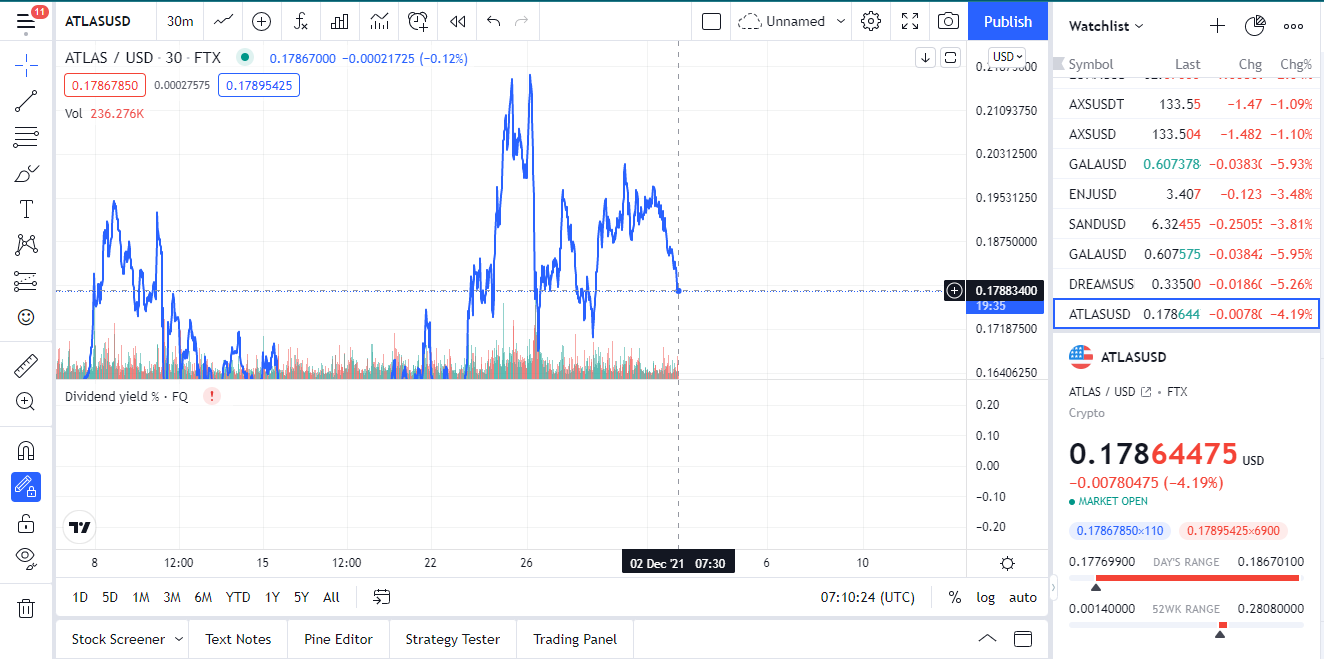
Task: Select the brush drawing tool
Action: (x=26, y=173)
